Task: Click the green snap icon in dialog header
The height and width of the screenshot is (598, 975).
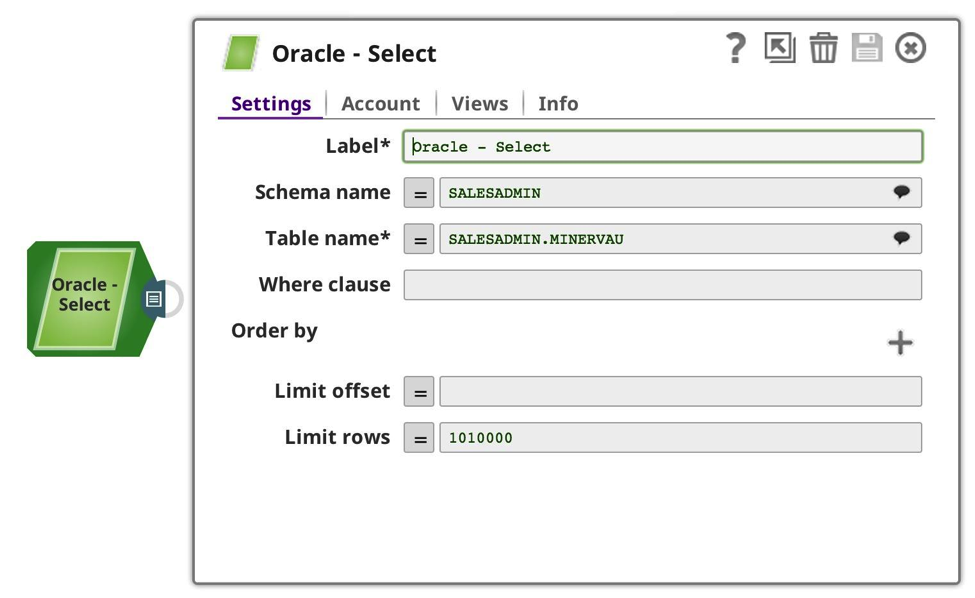Action: point(241,53)
